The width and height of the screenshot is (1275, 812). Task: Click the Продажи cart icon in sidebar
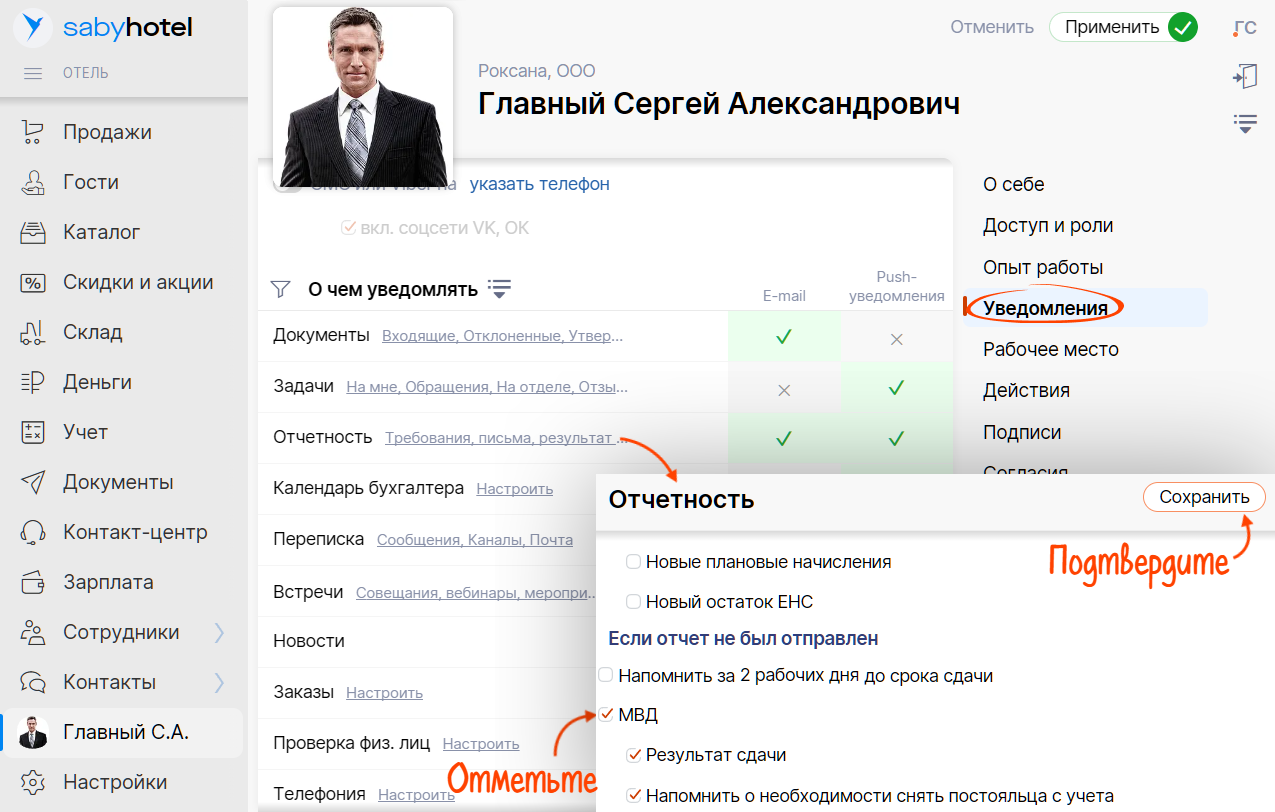(32, 132)
